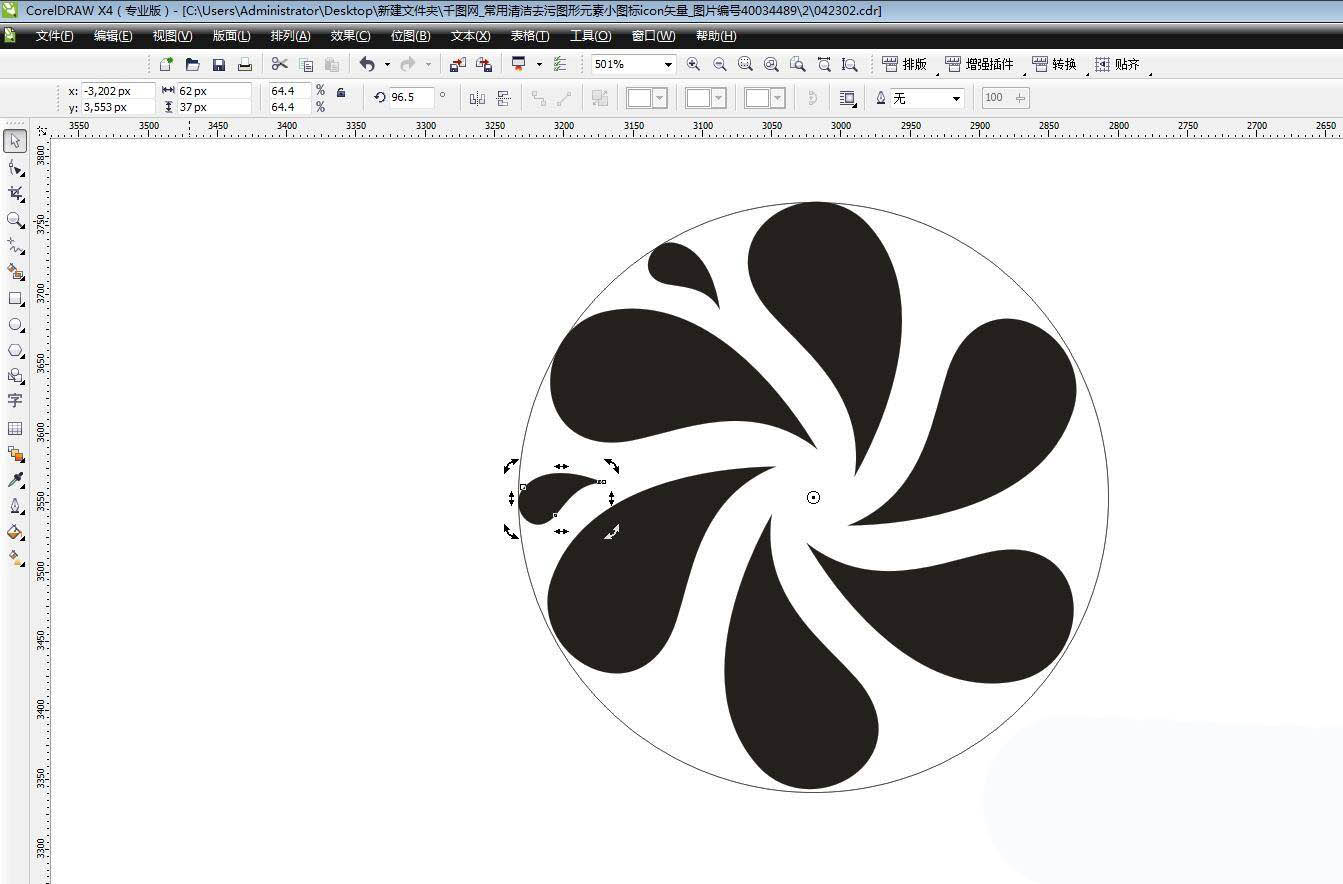Activate the Eyedropper tool

click(x=15, y=480)
